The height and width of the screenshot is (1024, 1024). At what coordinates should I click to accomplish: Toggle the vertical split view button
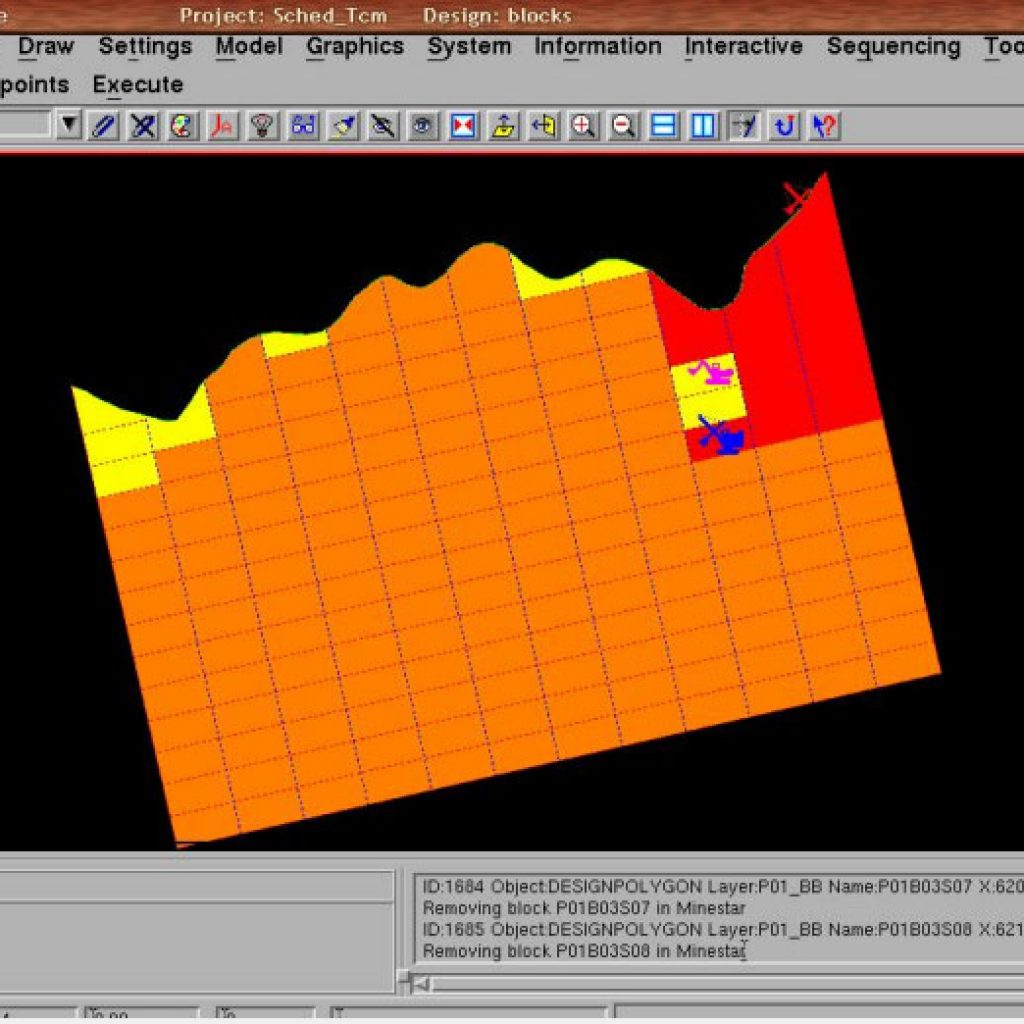tap(703, 126)
